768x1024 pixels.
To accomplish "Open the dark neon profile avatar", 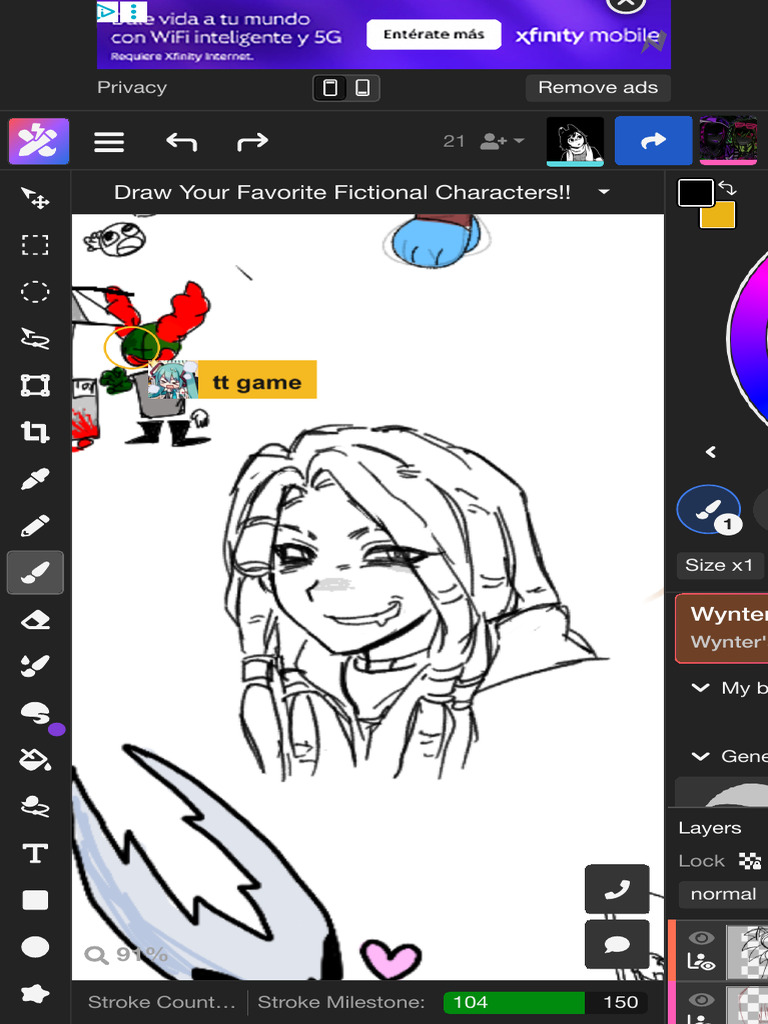I will coord(728,140).
